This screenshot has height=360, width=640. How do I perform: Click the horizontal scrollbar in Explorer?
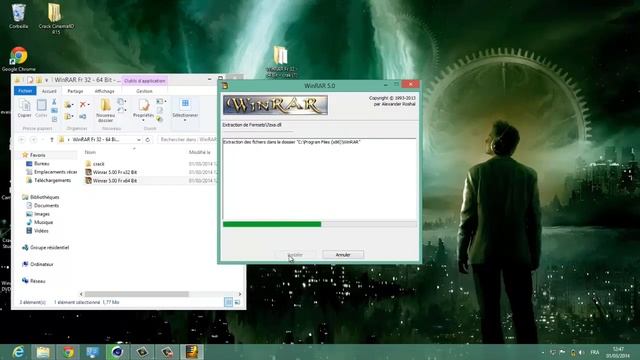pos(137,294)
